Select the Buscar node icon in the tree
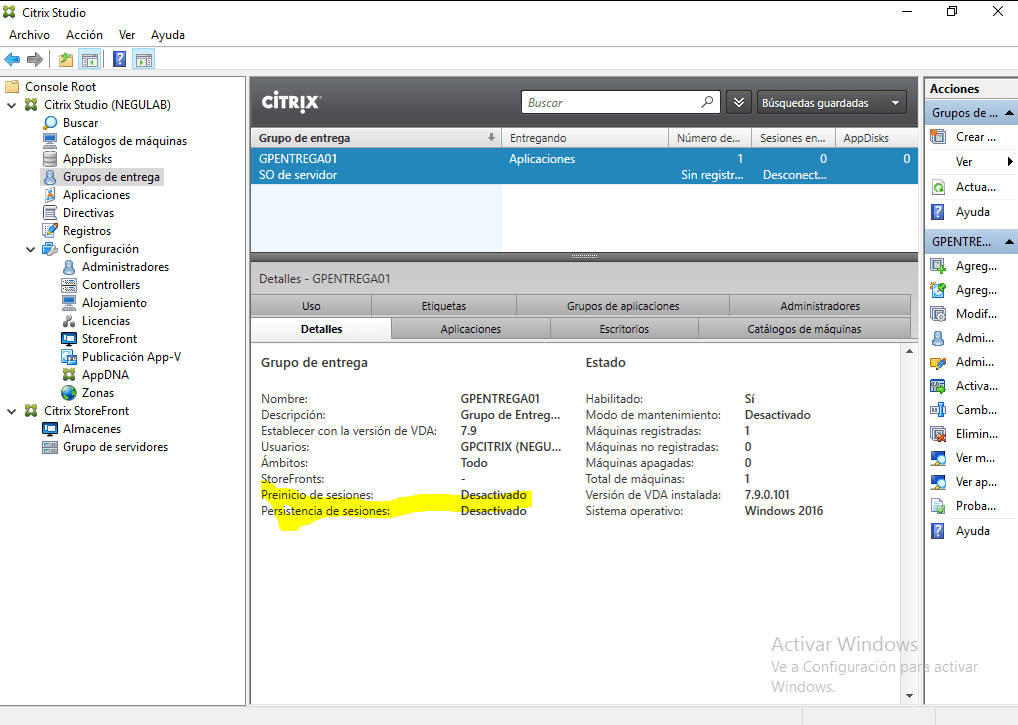1018x725 pixels. point(53,122)
